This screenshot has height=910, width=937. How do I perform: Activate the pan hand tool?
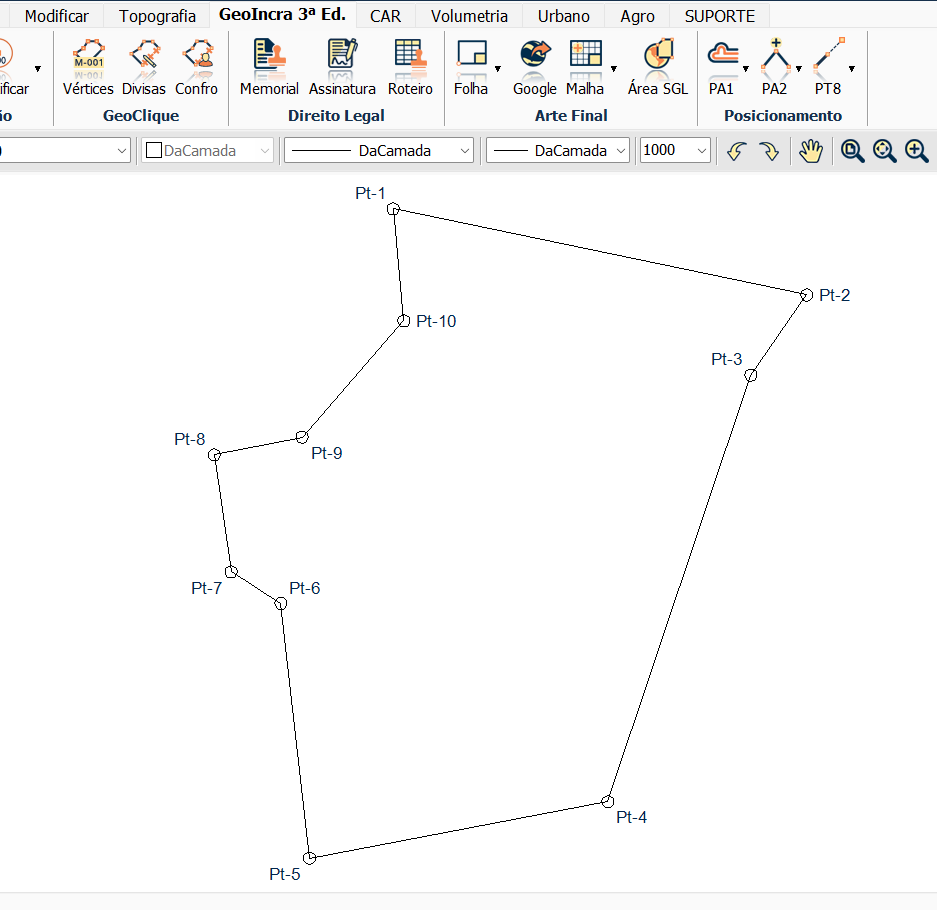pyautogui.click(x=810, y=151)
